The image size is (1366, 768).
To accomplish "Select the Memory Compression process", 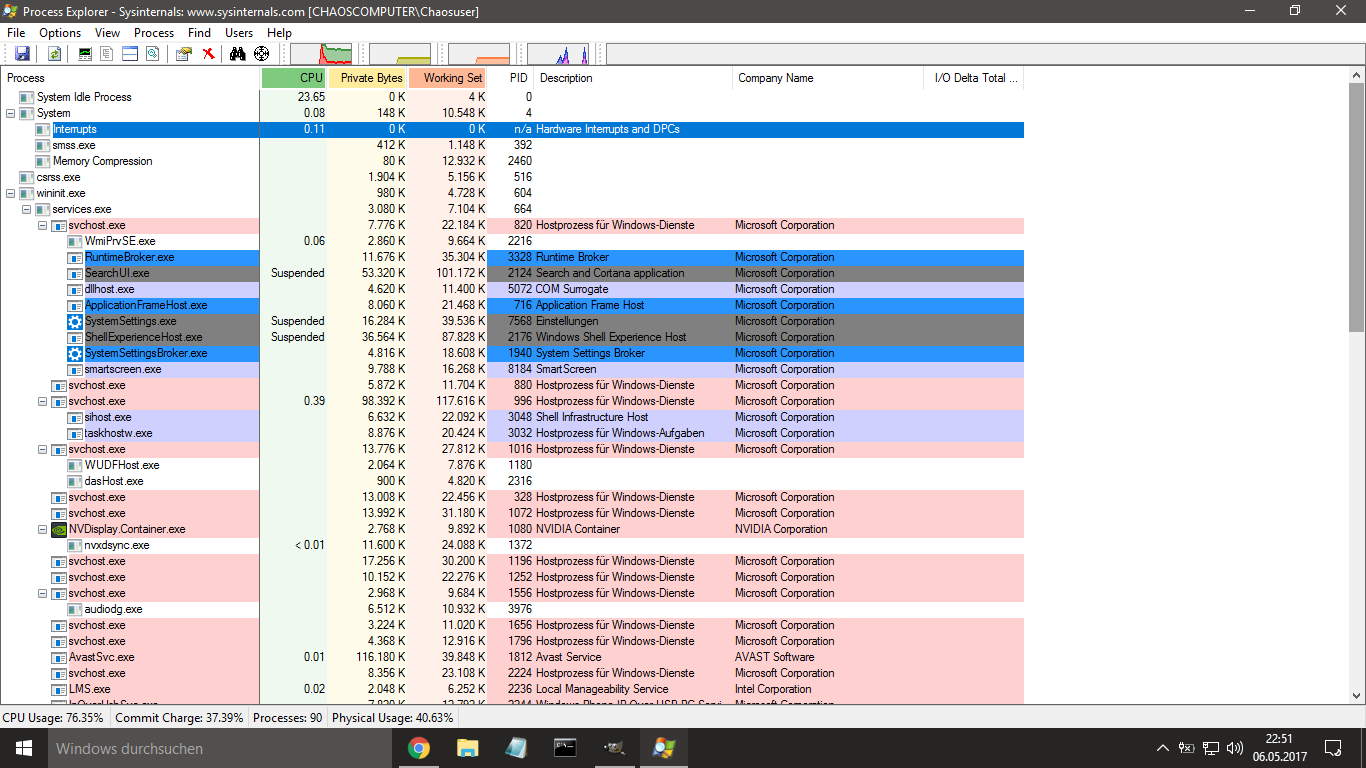I will tap(102, 161).
